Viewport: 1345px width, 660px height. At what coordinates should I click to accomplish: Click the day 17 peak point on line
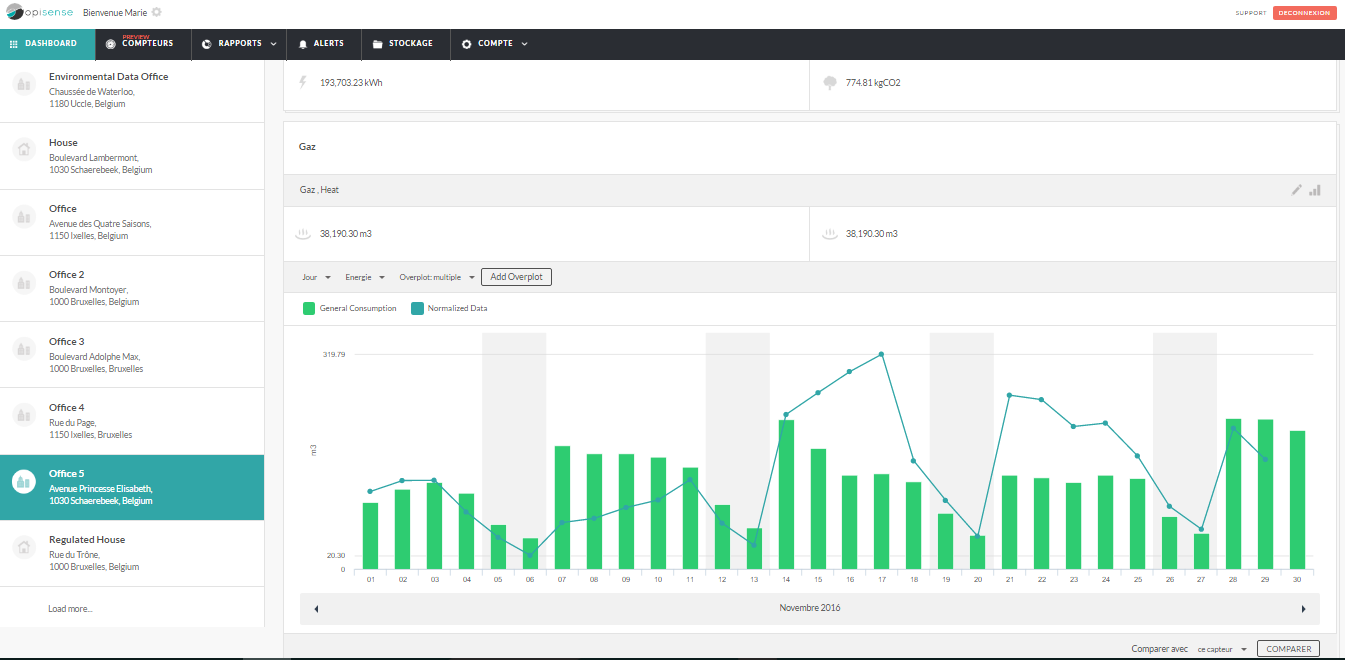click(881, 354)
